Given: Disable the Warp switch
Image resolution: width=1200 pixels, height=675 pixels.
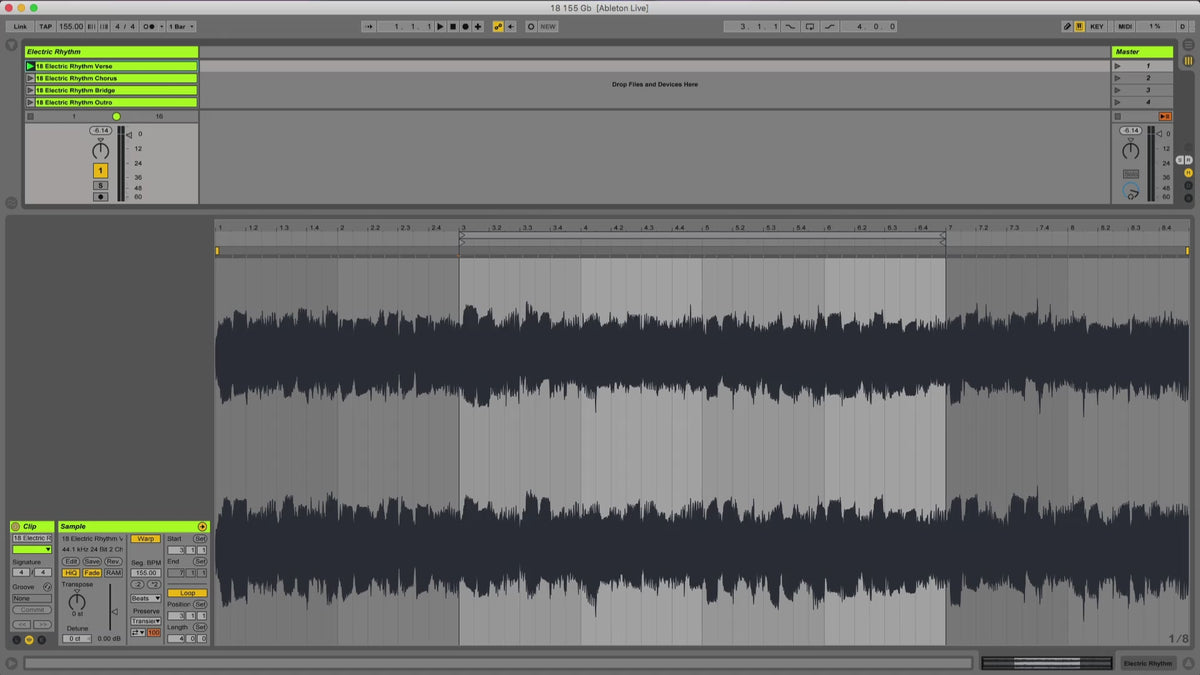Looking at the screenshot, I should pyautogui.click(x=145, y=538).
